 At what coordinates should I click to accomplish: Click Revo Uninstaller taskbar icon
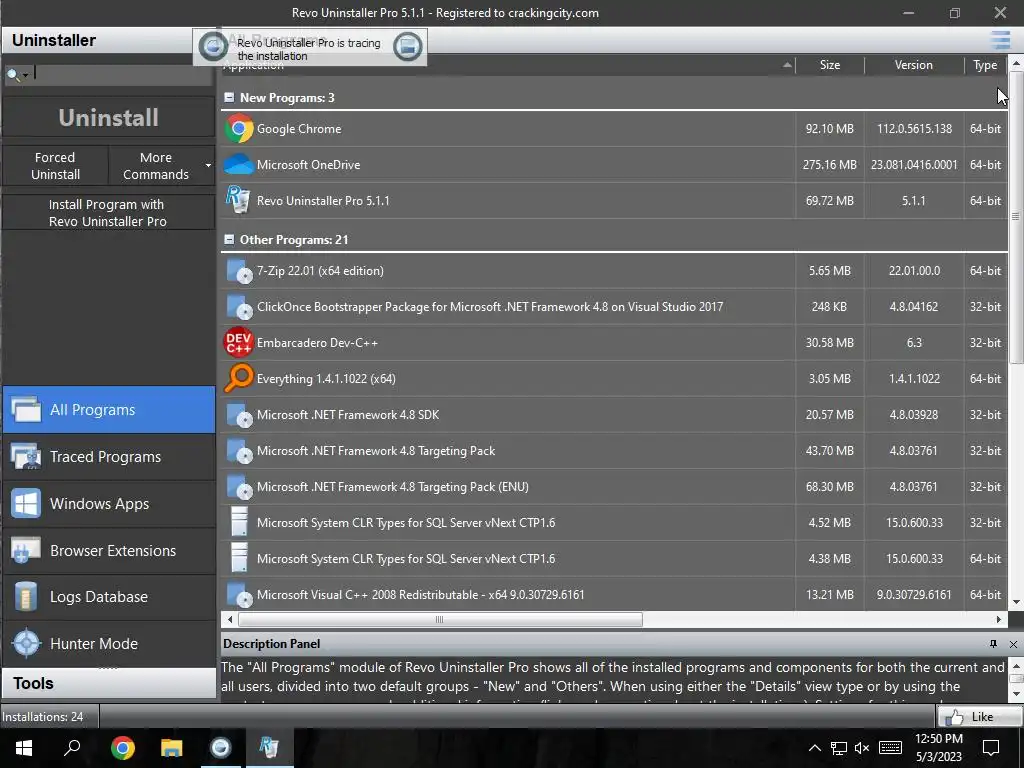269,747
